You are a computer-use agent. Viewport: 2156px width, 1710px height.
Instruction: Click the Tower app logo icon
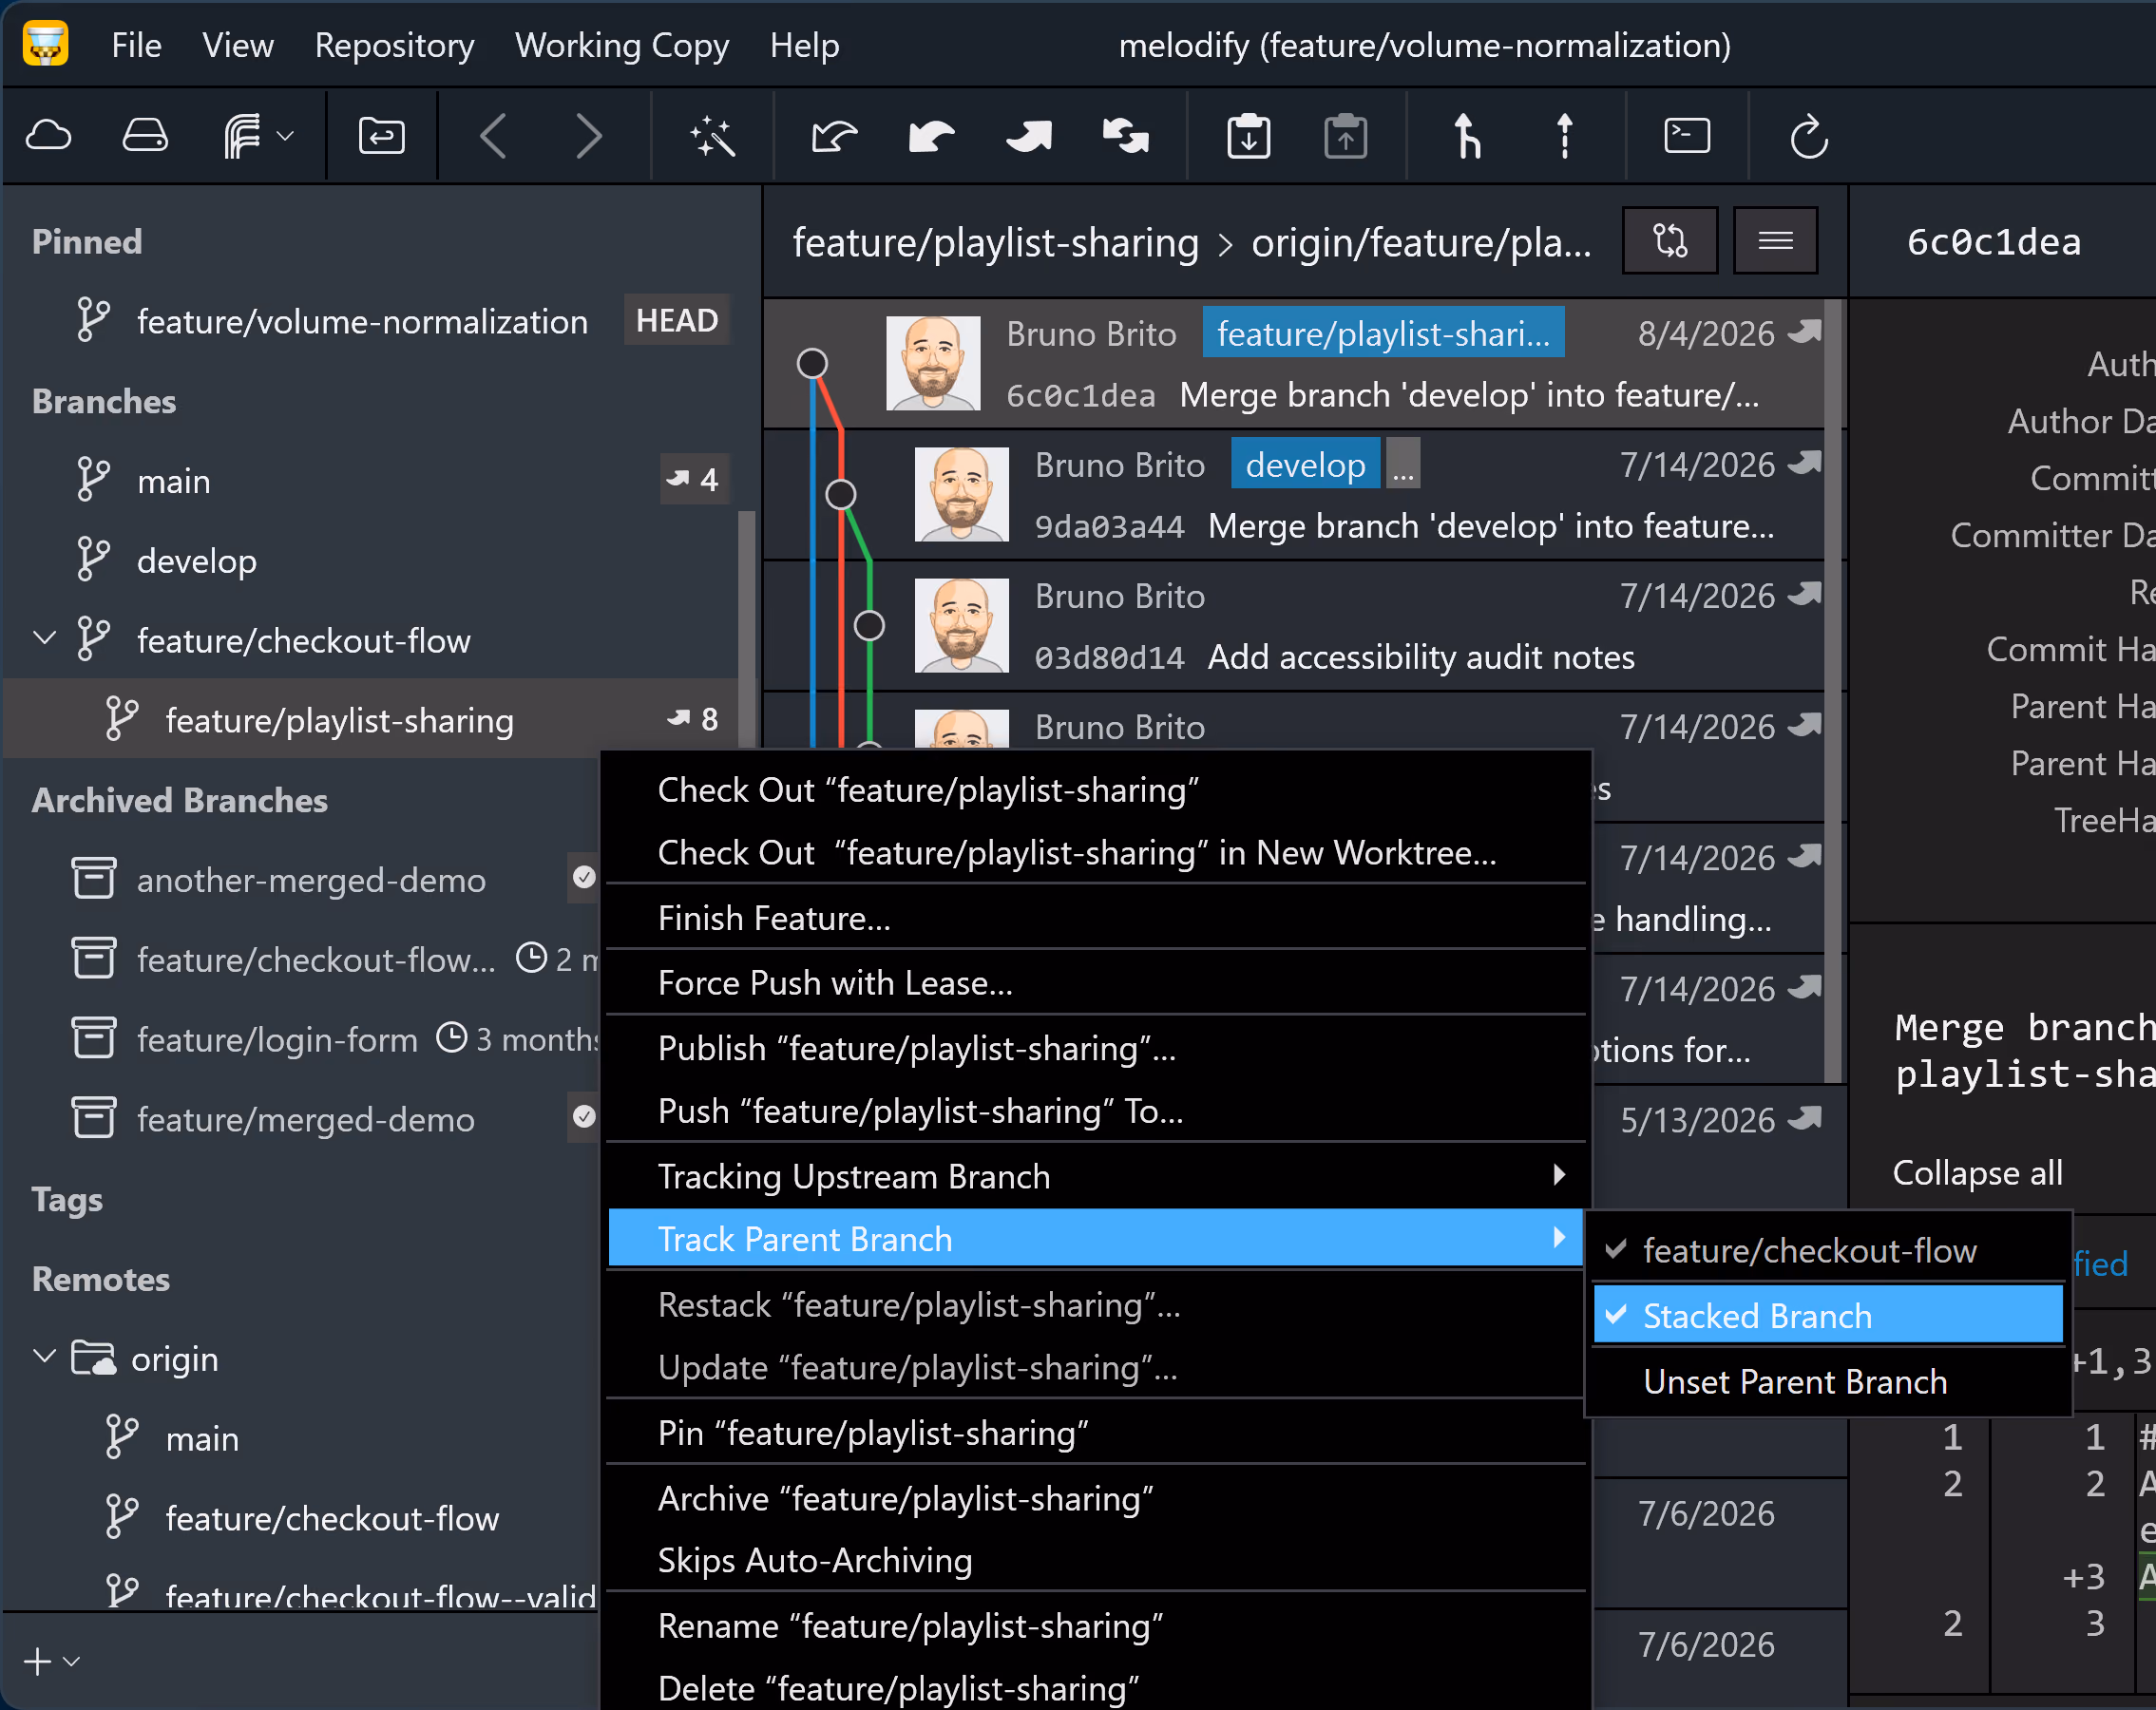pos(45,44)
